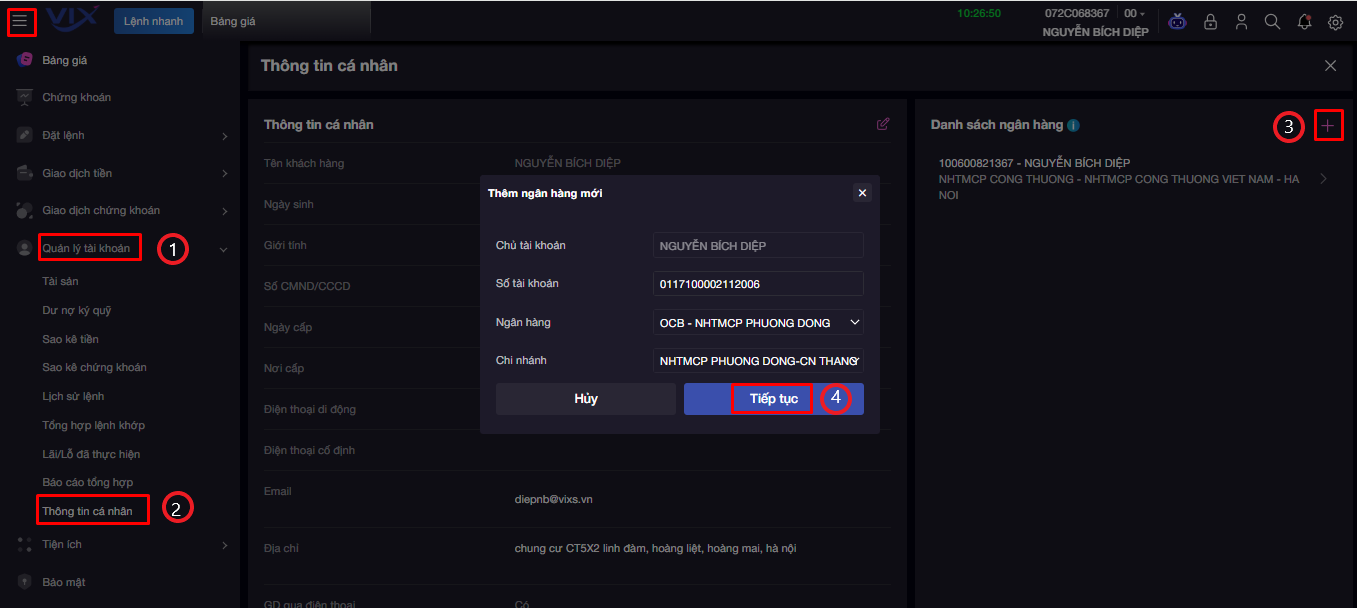Click the Đặt lệnh sidebar icon

25,135
